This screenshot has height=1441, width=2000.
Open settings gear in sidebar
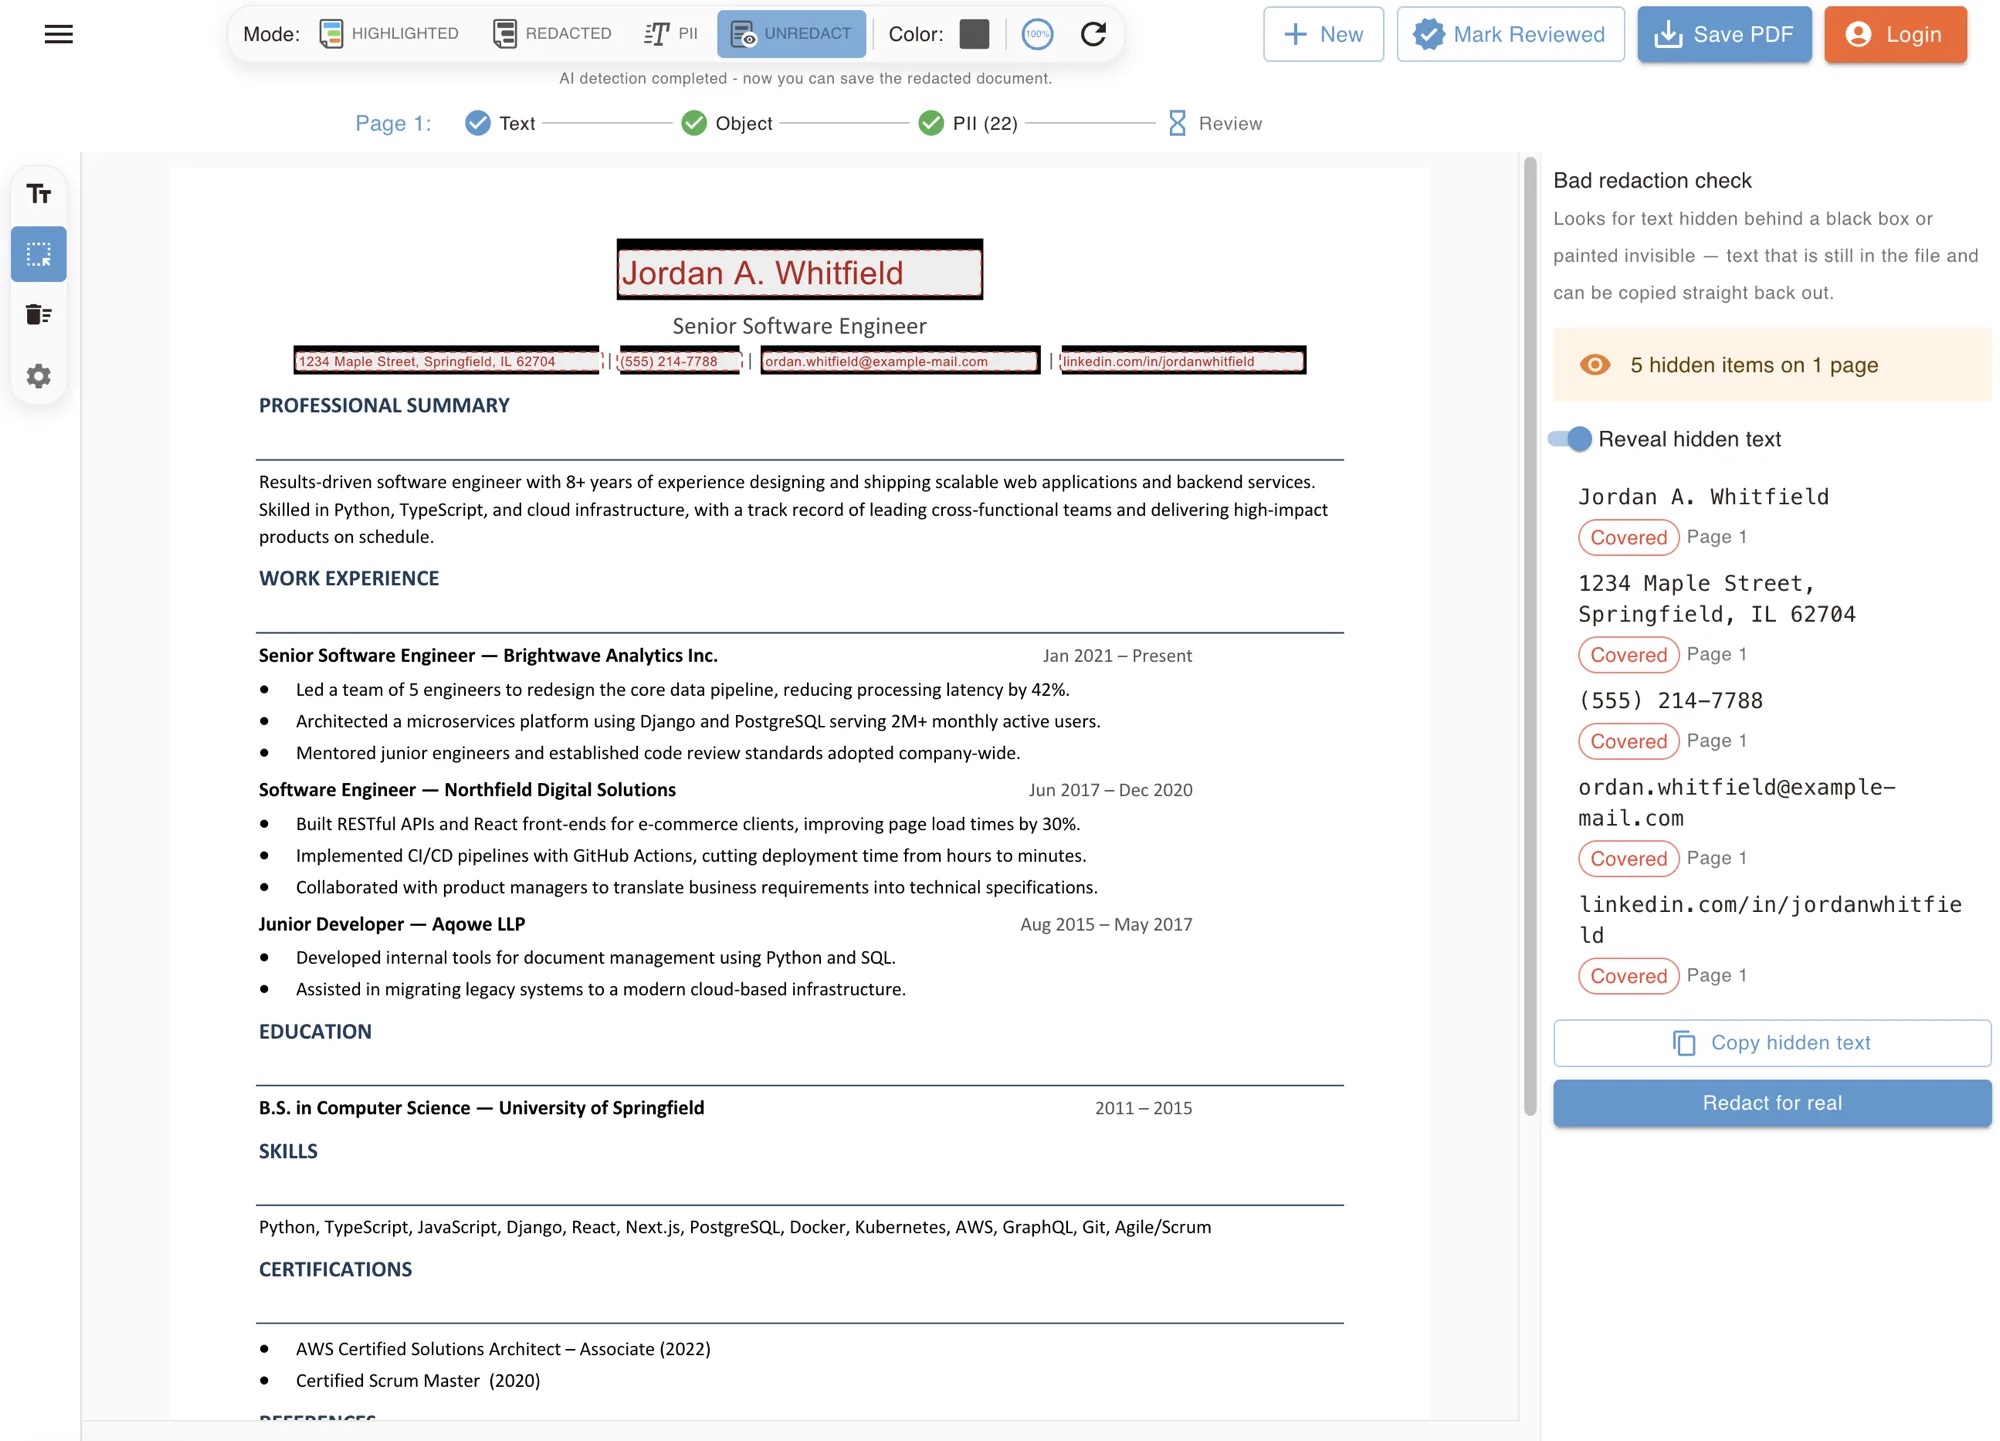click(x=39, y=376)
